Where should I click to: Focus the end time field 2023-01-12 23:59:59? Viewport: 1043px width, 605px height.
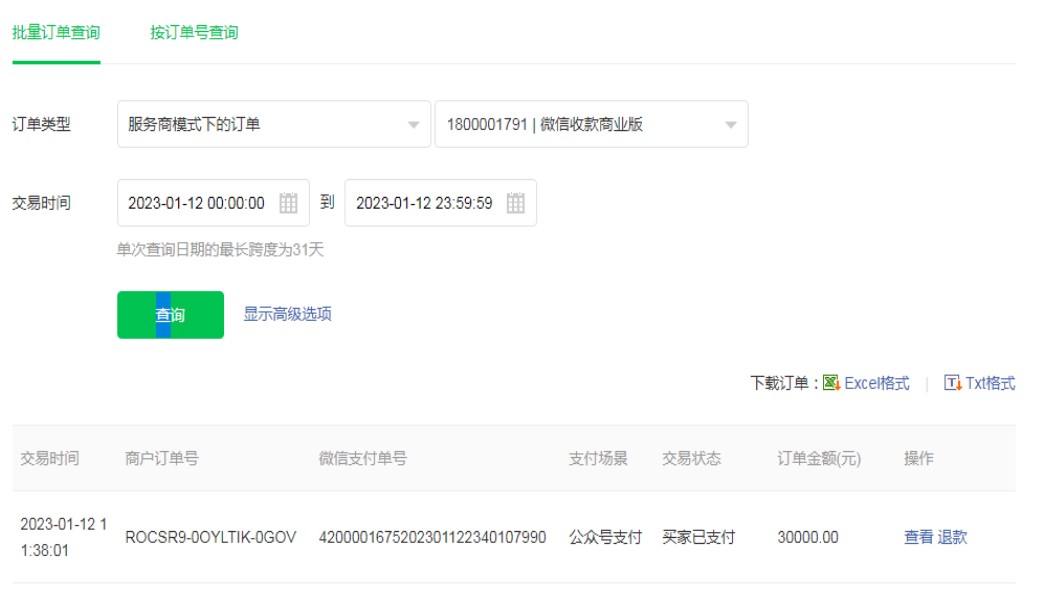coord(424,203)
